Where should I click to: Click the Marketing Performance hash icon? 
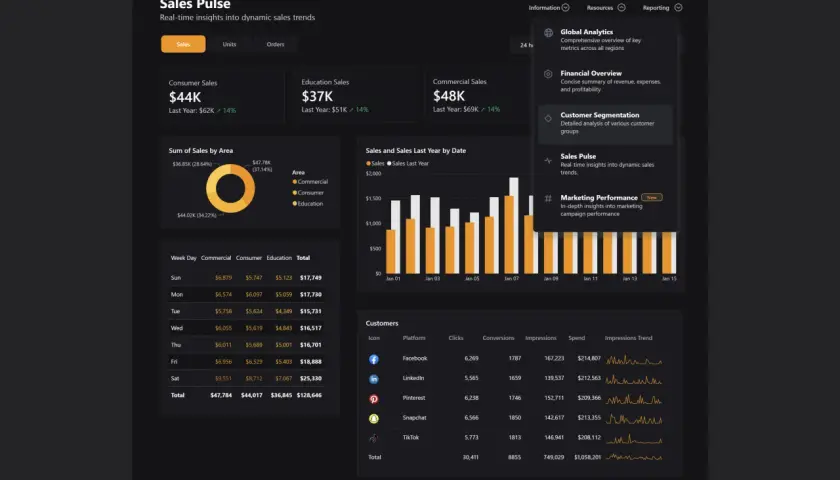tap(548, 198)
